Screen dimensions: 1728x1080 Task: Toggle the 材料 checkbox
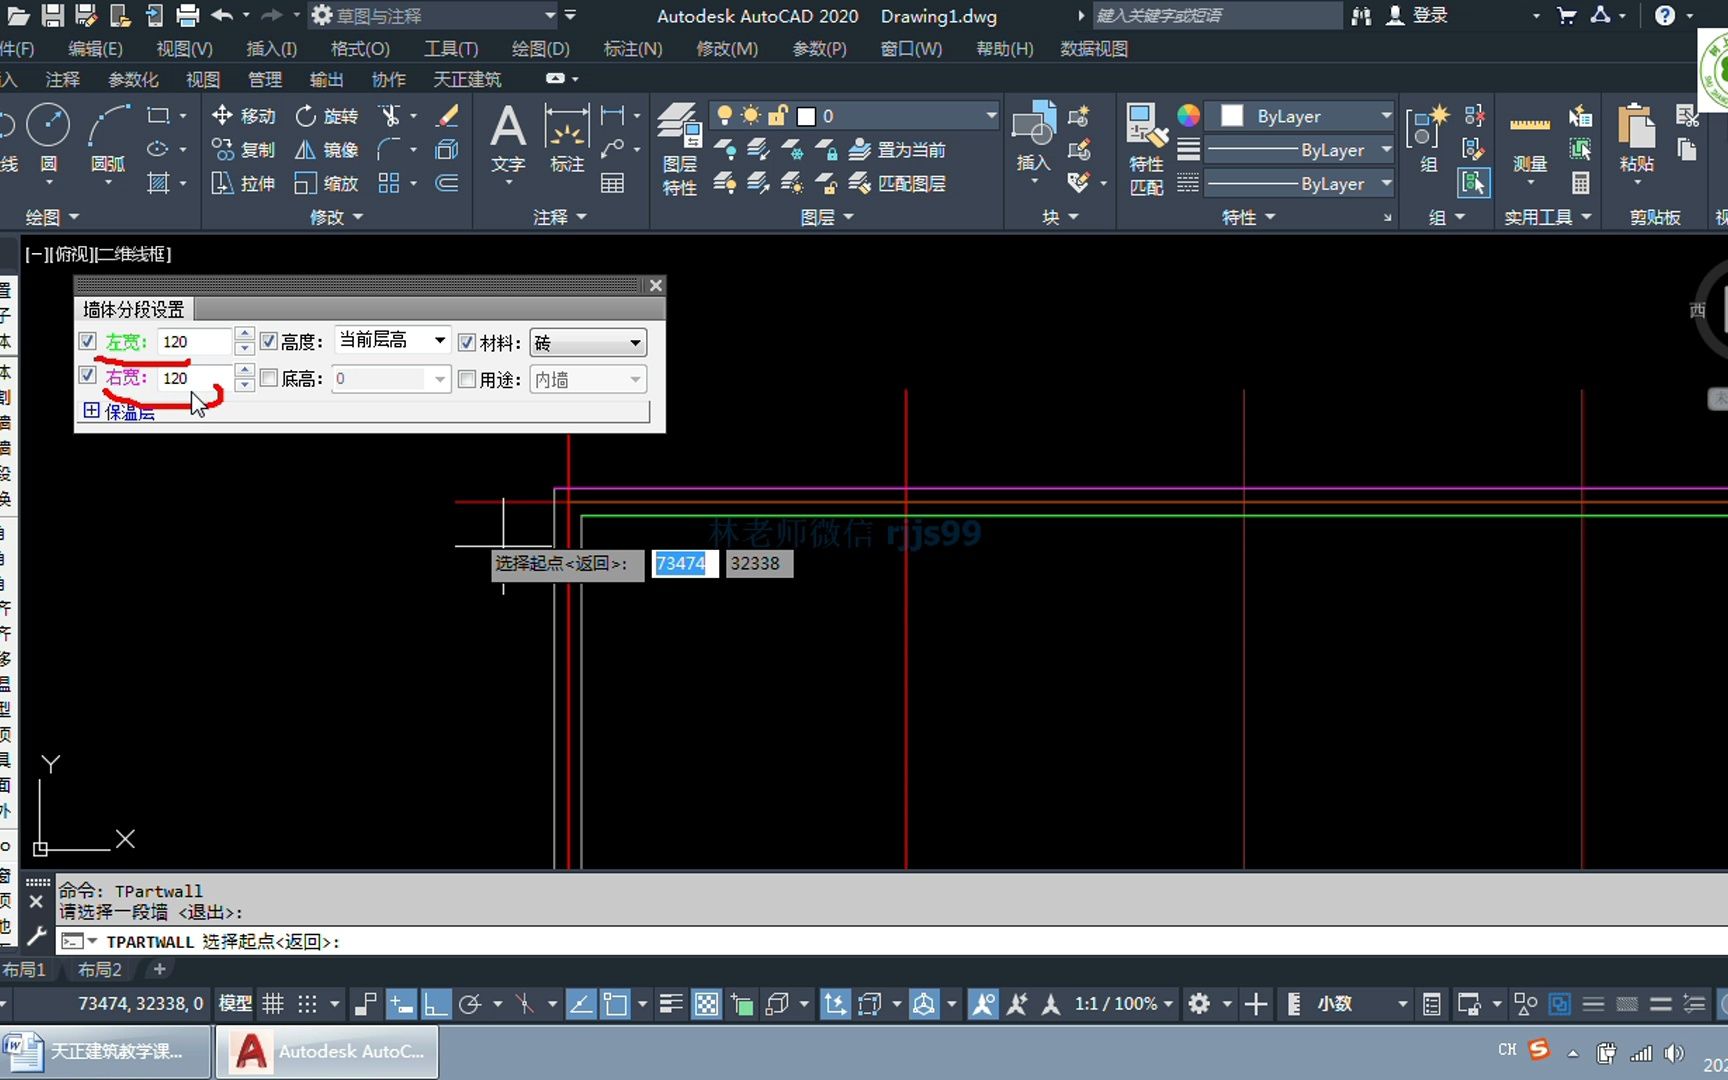tap(466, 342)
